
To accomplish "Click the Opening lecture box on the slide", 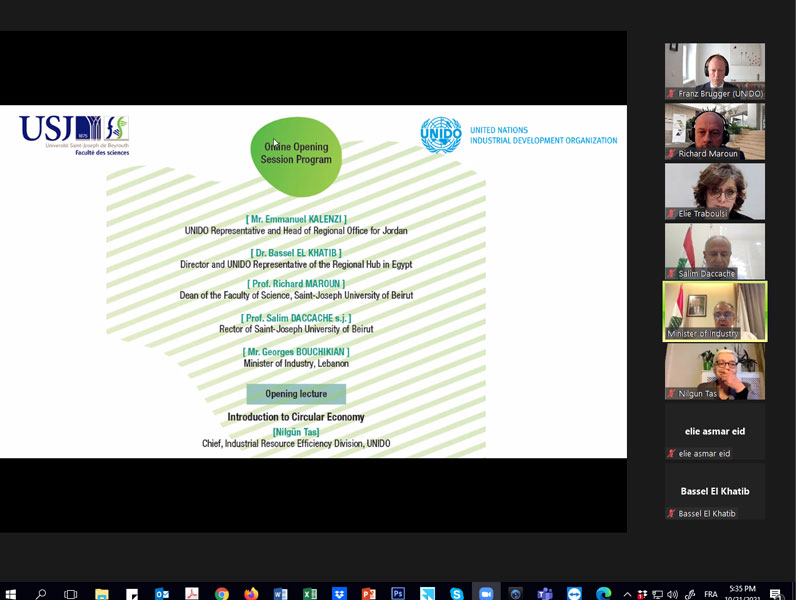I will click(296, 394).
